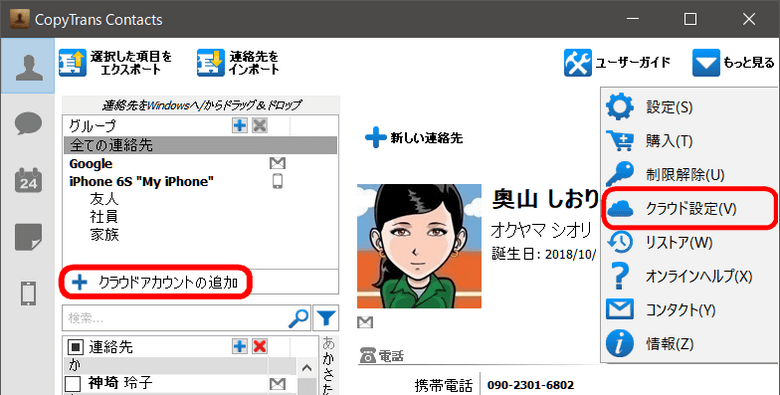The height and width of the screenshot is (395, 780).
Task: Select コンタクト(Y) menu entry
Action: point(689,309)
